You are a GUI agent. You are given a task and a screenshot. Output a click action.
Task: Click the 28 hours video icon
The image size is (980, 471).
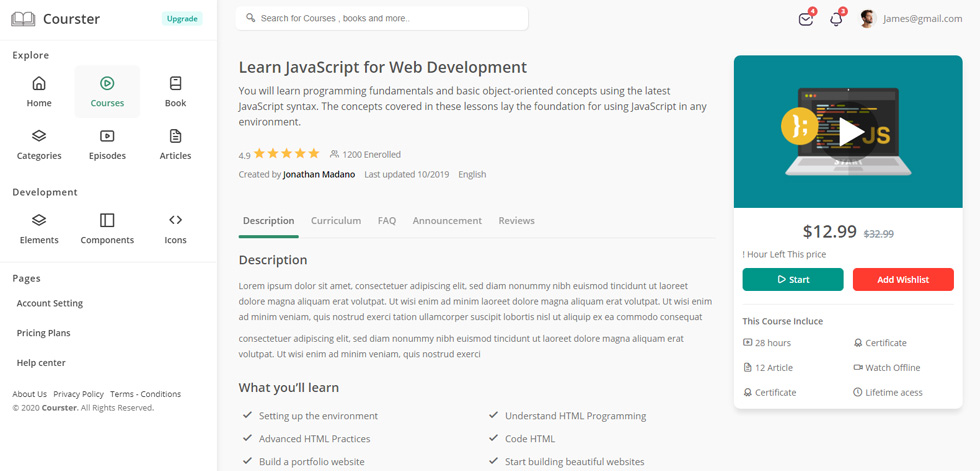coord(748,343)
